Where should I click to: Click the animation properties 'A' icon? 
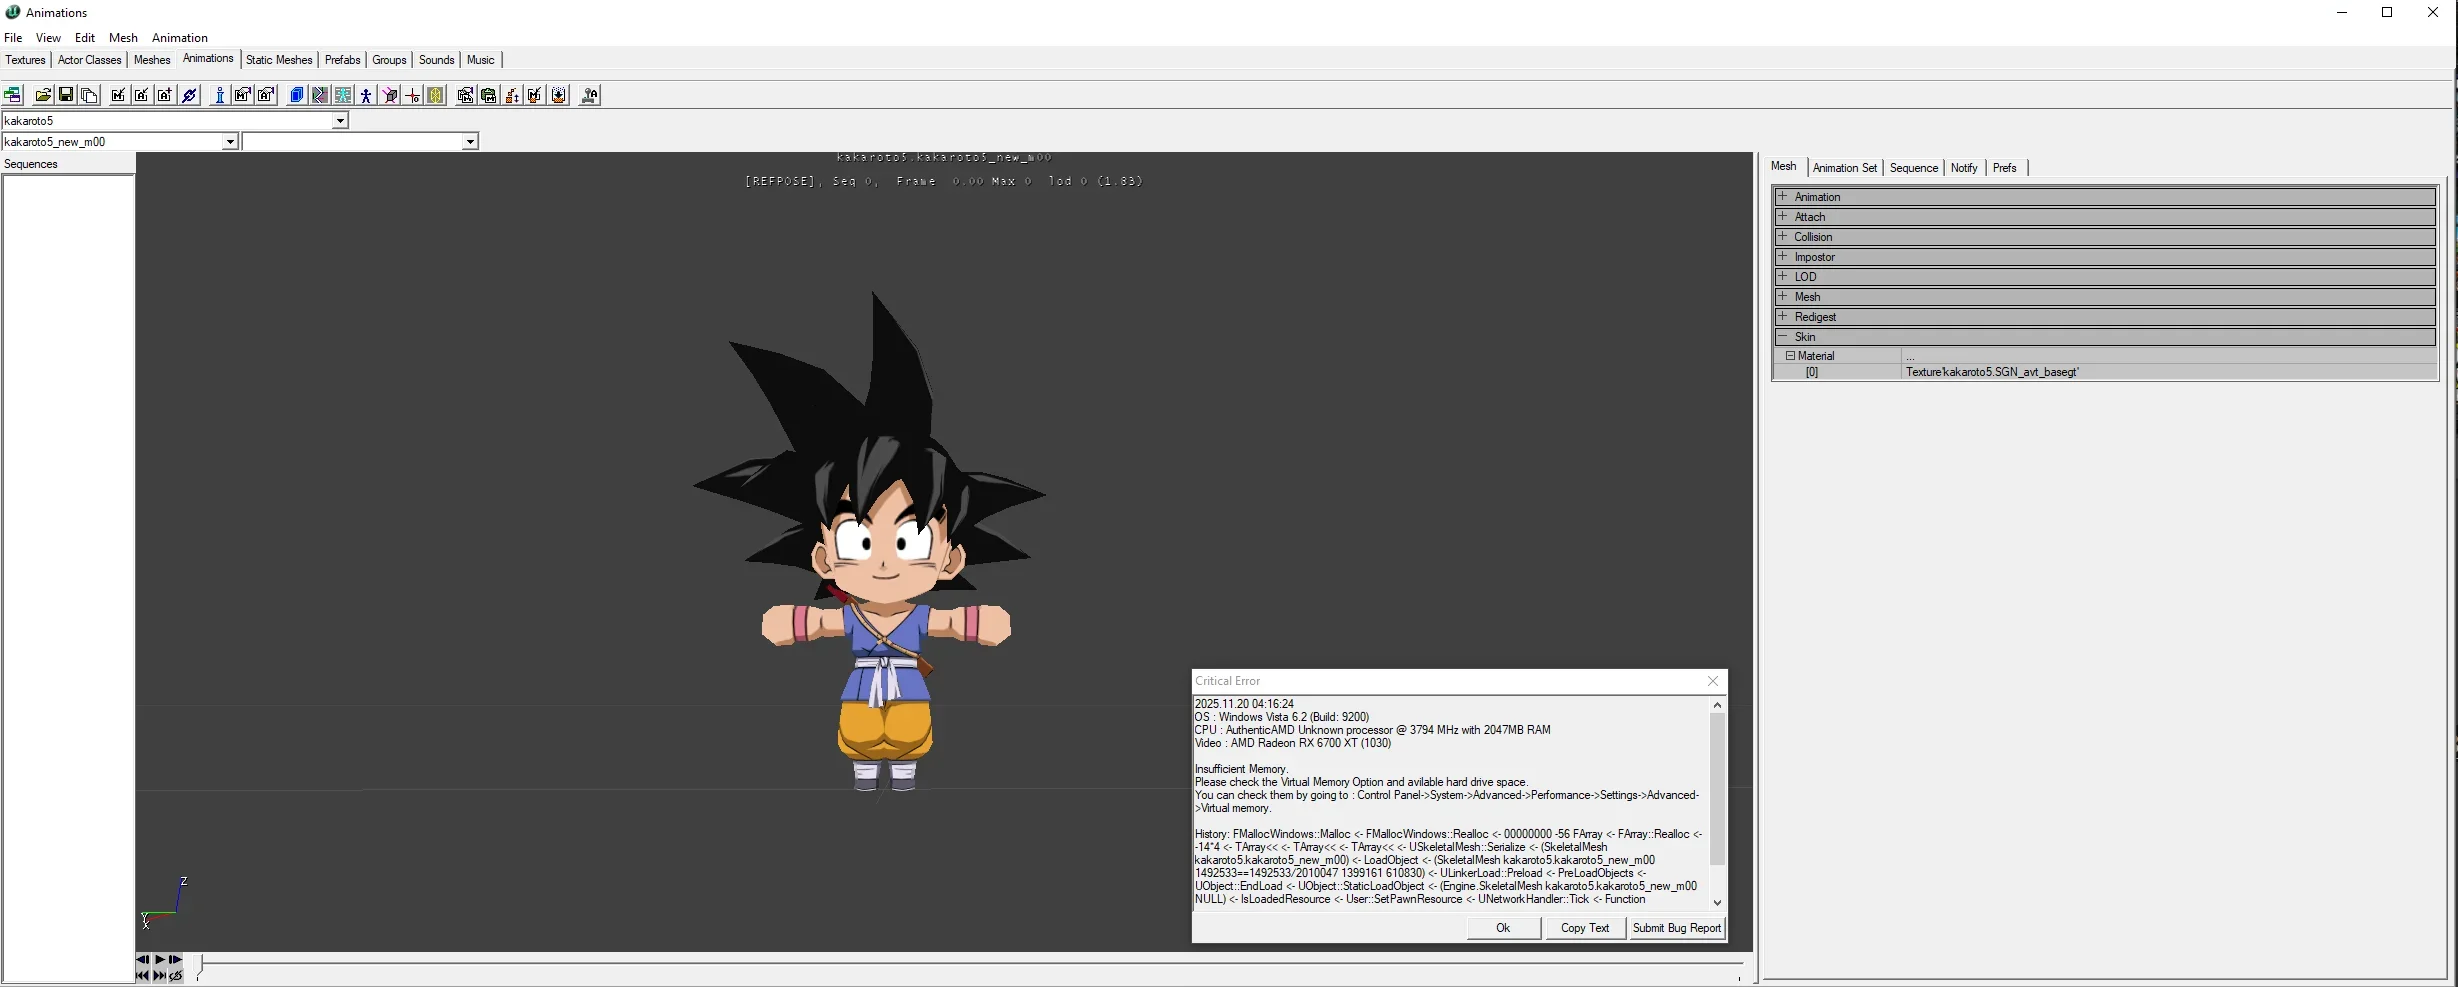click(x=266, y=95)
